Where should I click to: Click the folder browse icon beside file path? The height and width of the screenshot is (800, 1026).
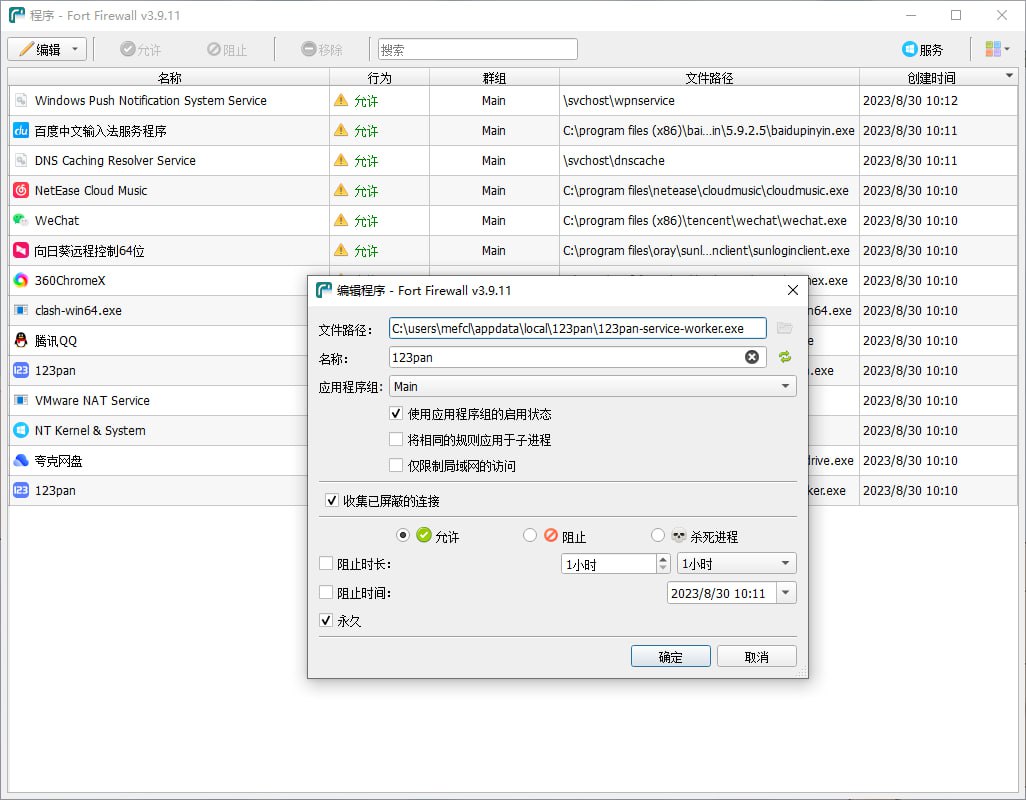pyautogui.click(x=784, y=328)
